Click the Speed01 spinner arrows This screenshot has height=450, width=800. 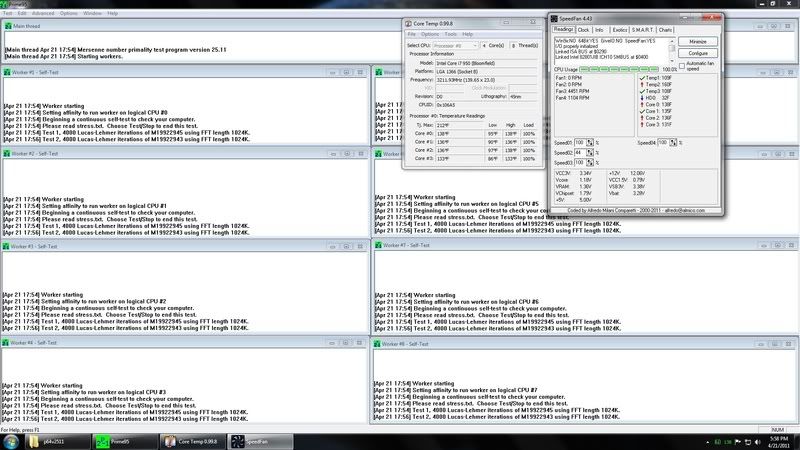point(590,143)
